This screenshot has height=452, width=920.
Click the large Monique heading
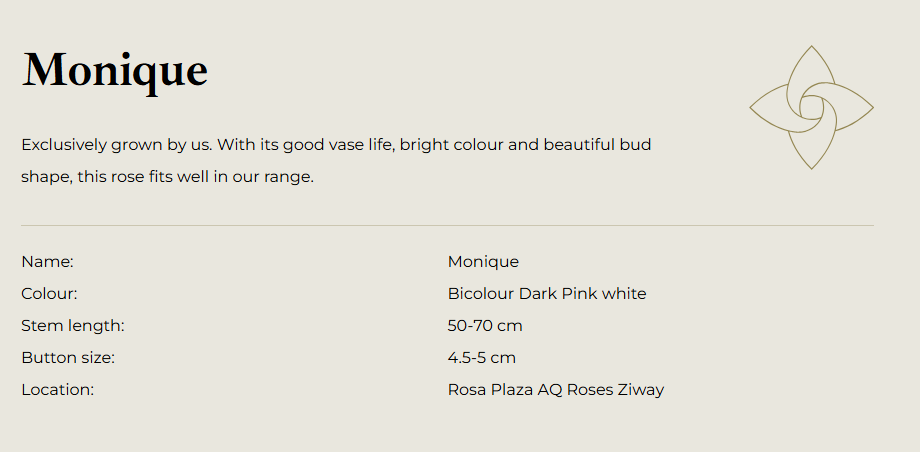115,71
